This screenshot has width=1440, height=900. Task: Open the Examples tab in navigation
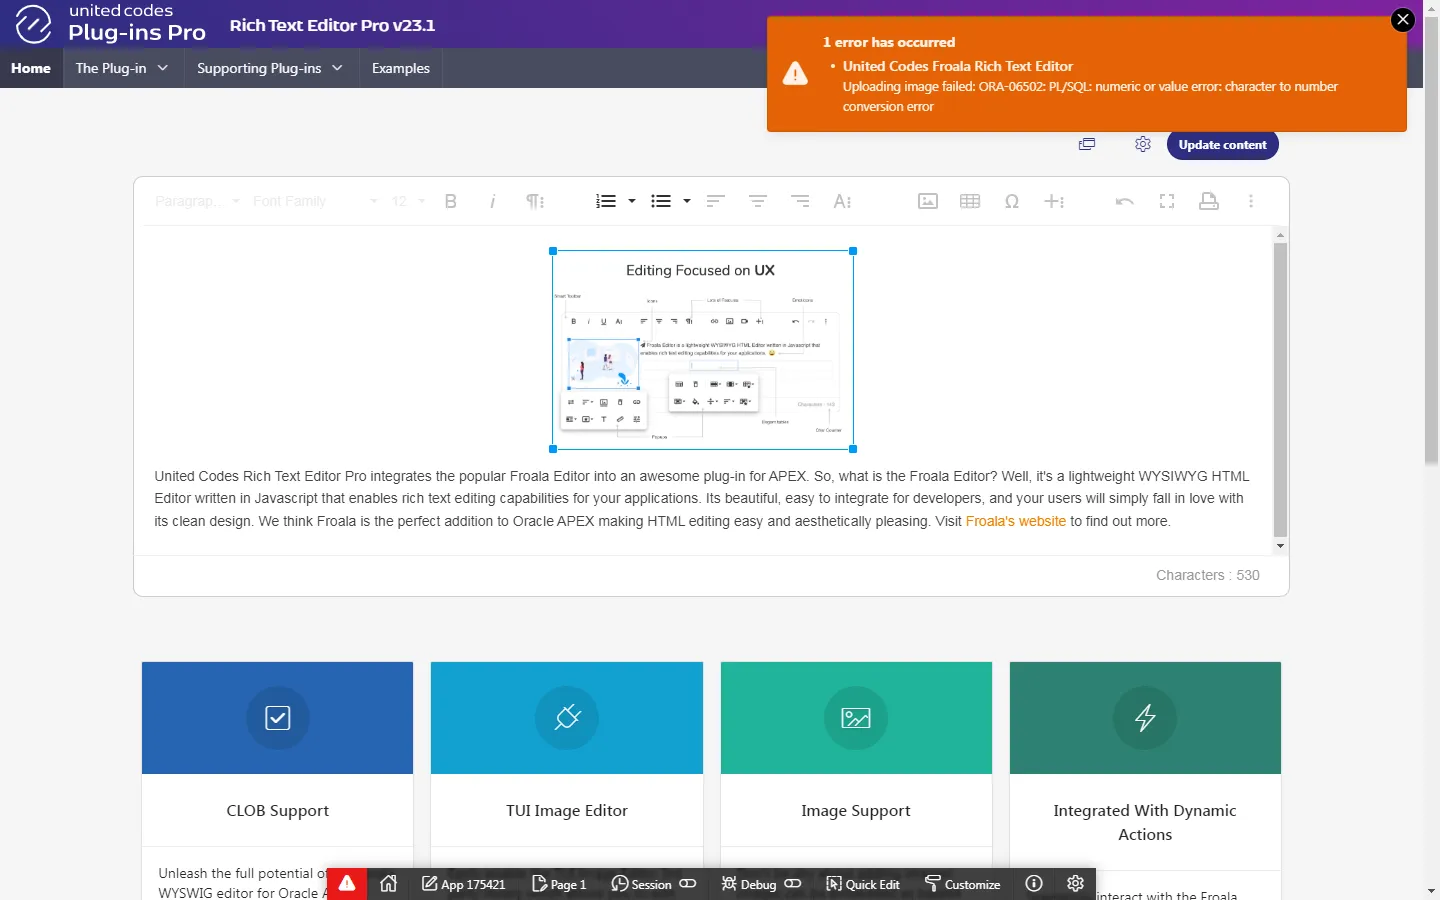(x=400, y=68)
